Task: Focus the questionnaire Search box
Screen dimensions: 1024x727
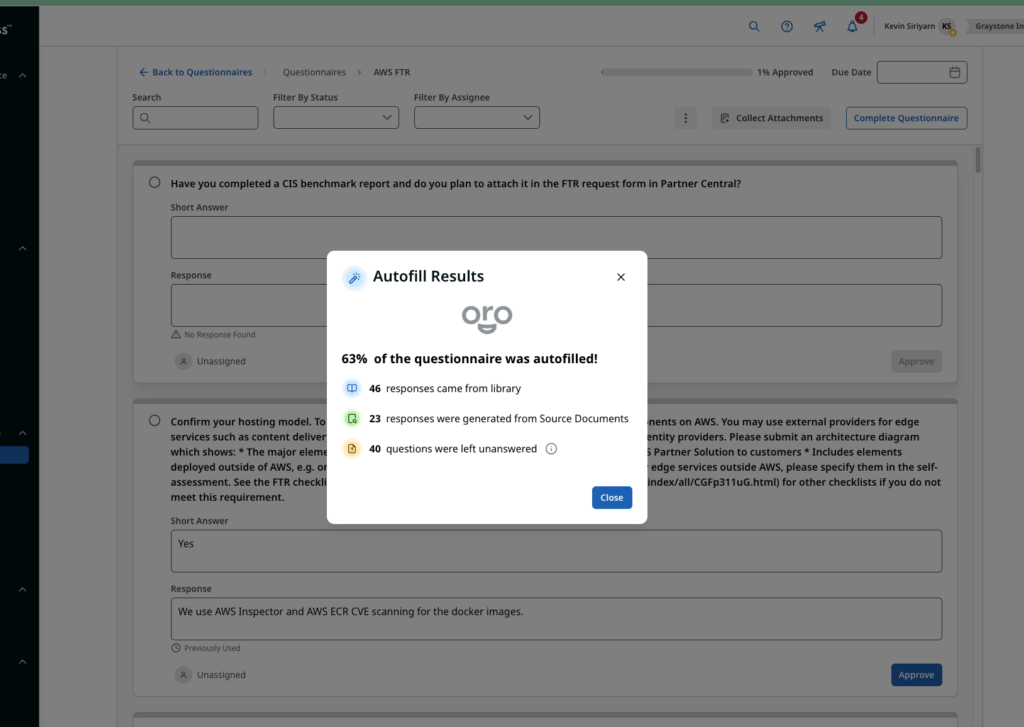Action: [195, 118]
